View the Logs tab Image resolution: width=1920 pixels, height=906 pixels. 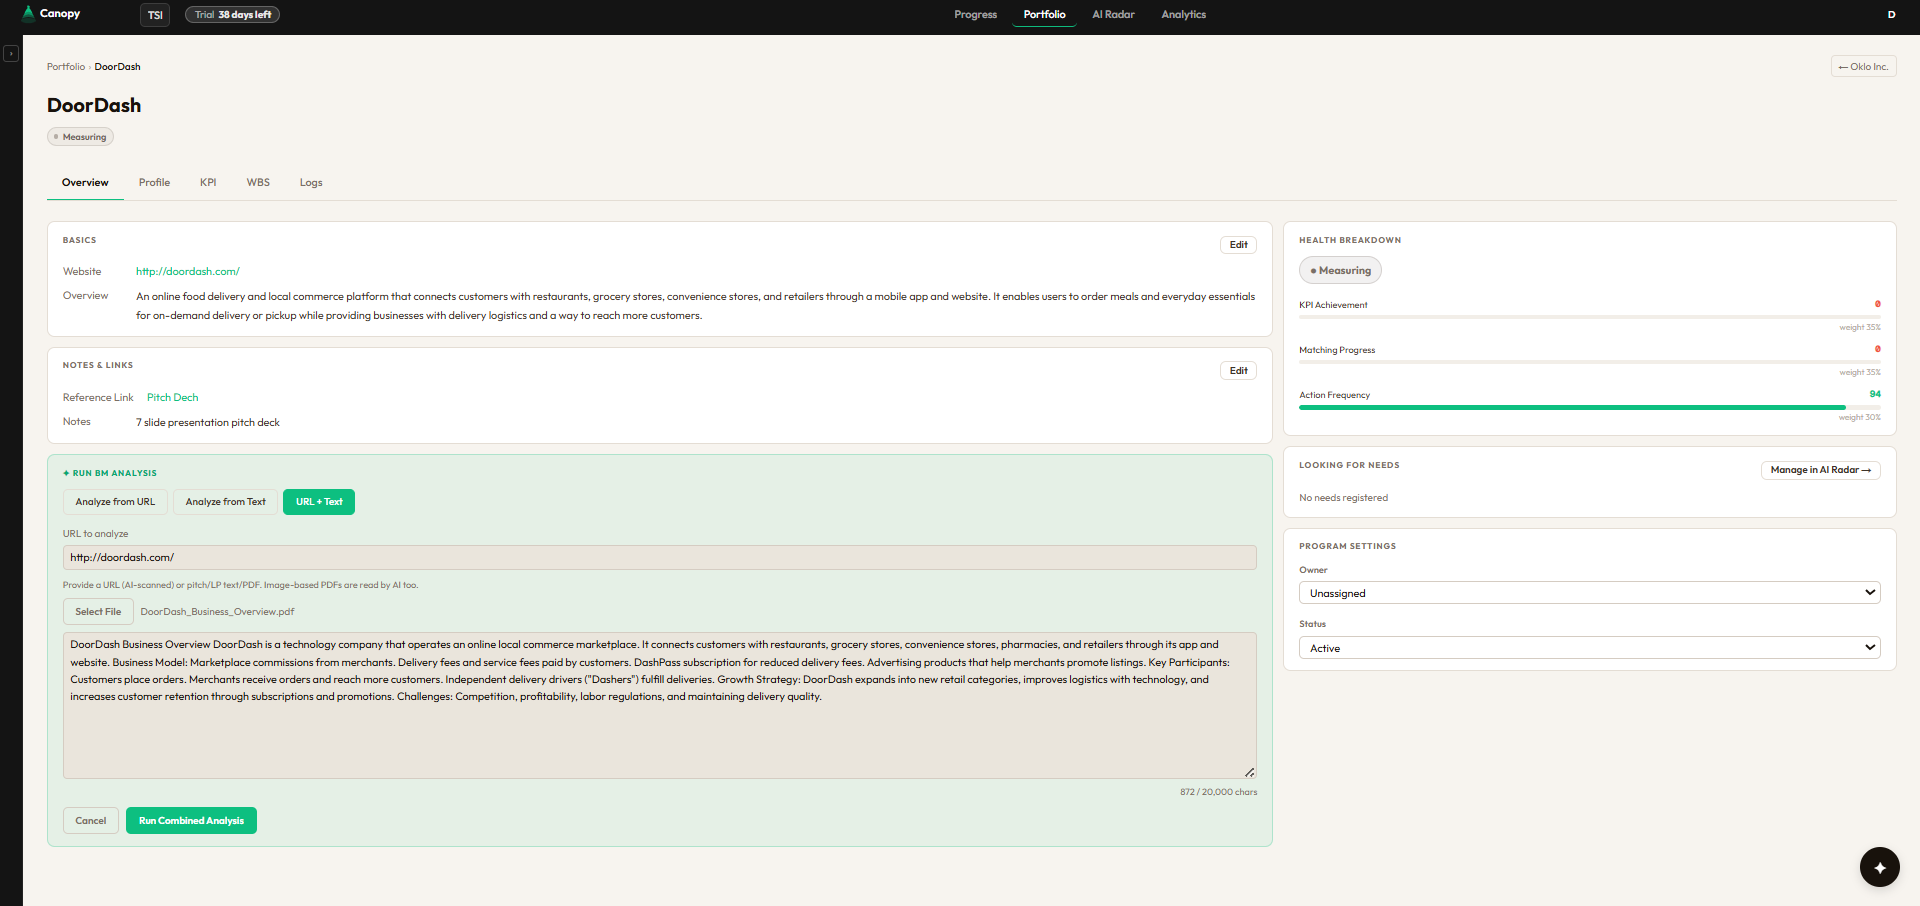(x=311, y=183)
